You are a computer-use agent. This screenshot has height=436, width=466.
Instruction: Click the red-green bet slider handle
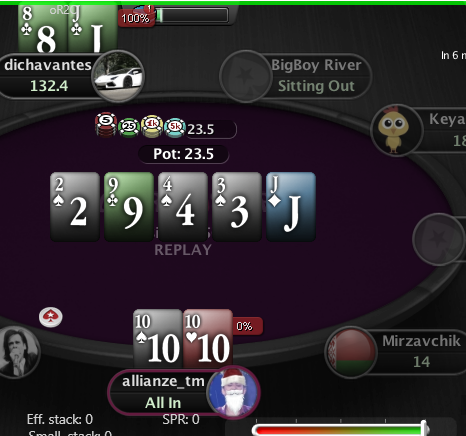424,428
